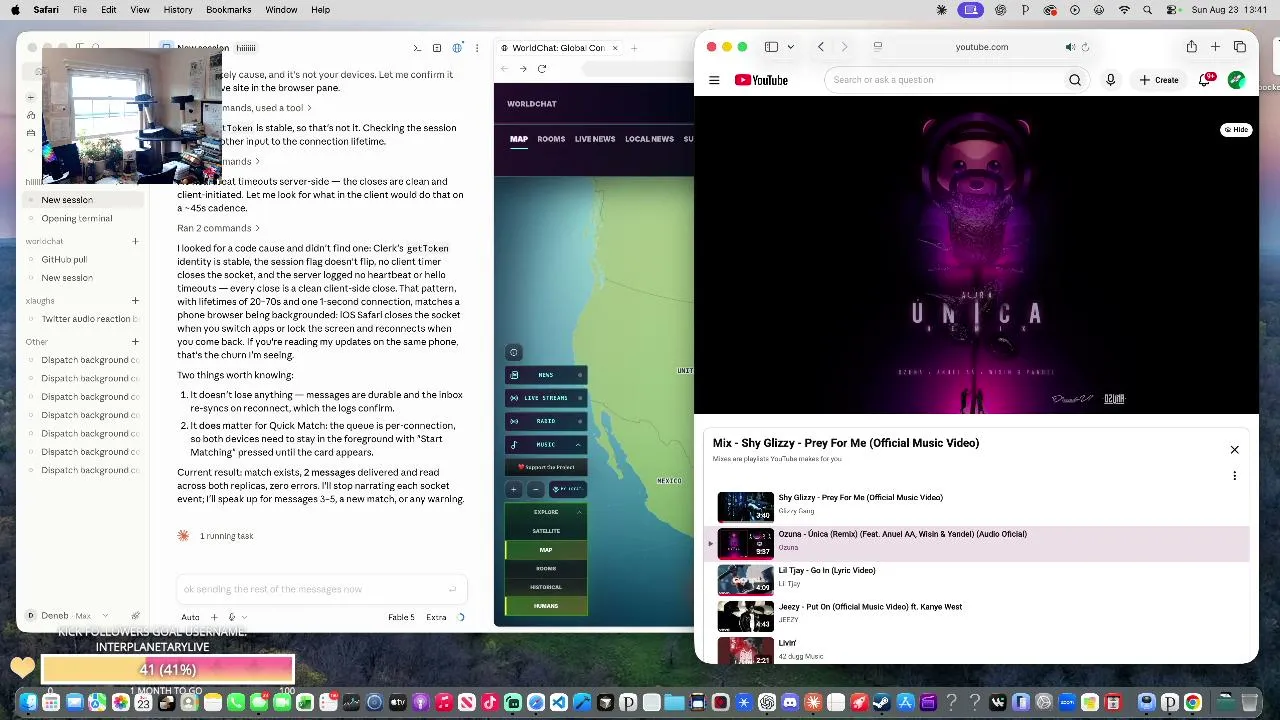This screenshot has width=1280, height=720.
Task: Share the YouTube page from Safari toolbar
Action: tap(1191, 47)
